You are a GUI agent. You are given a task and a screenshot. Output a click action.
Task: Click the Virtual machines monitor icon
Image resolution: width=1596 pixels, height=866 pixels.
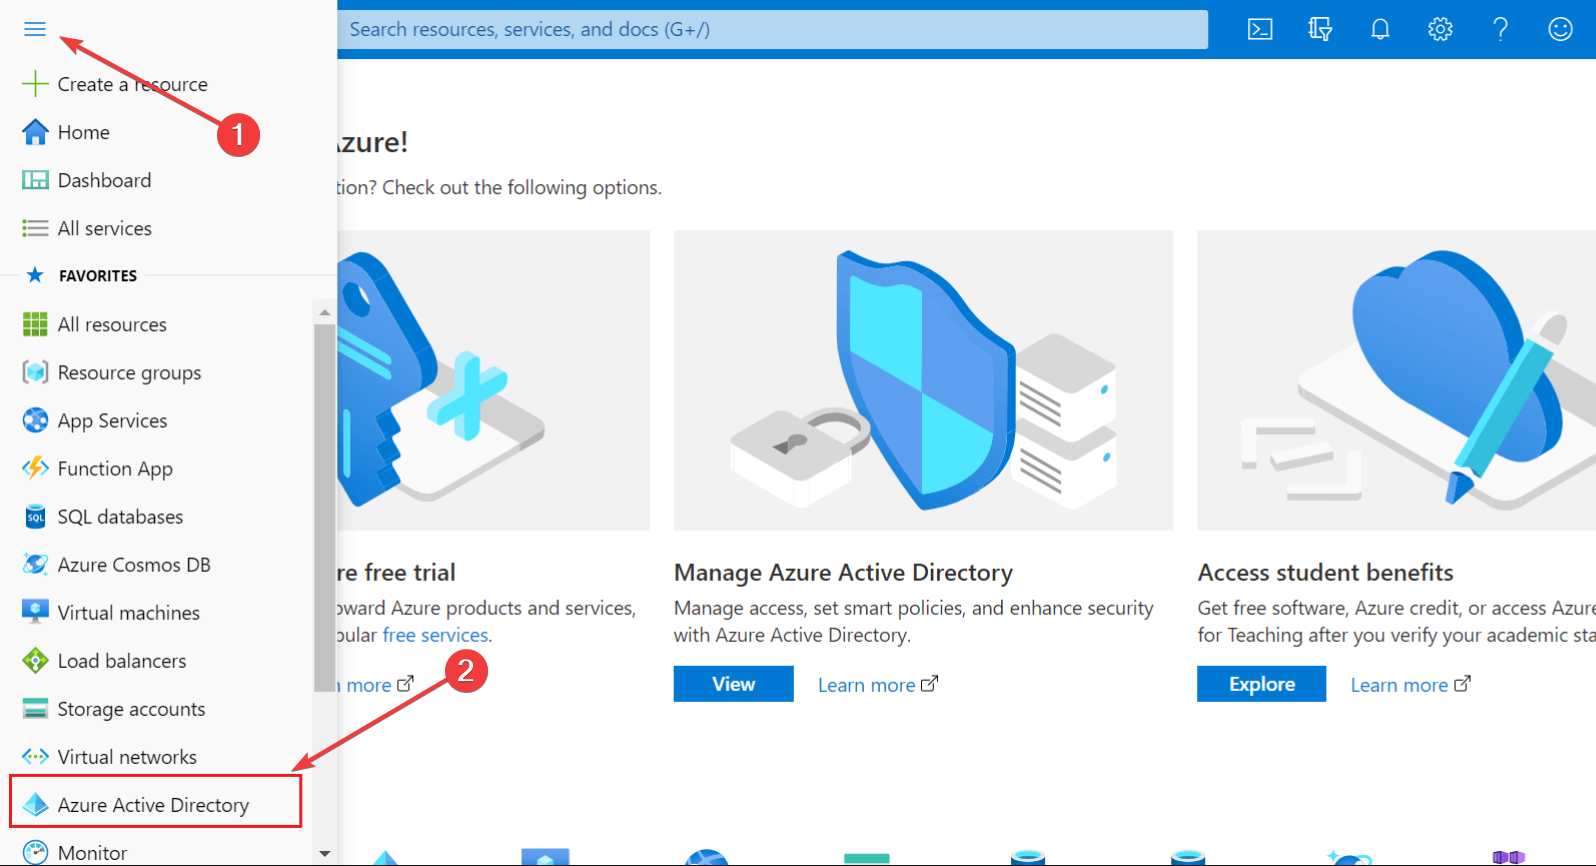pos(35,612)
